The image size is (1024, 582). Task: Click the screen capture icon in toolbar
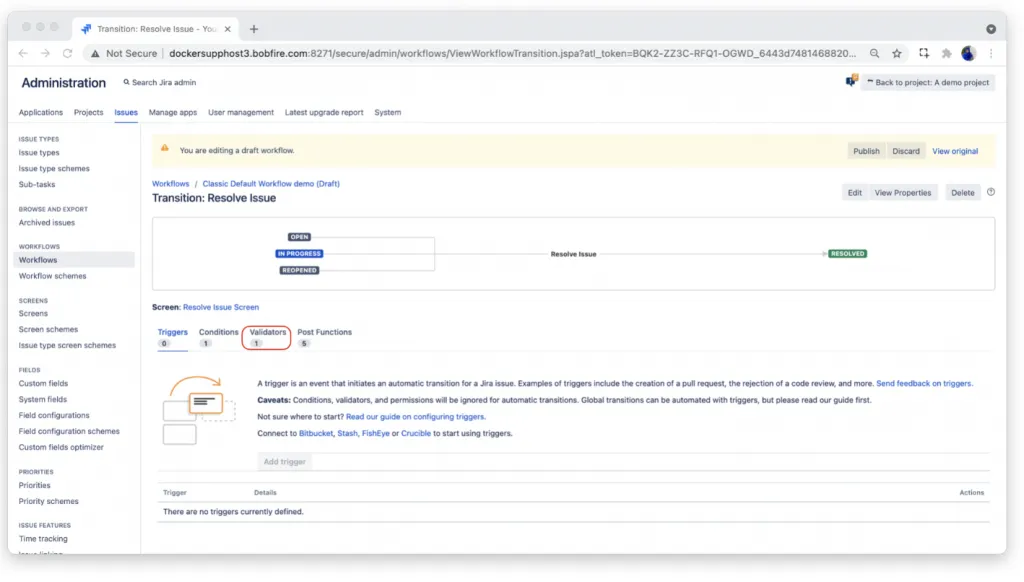click(923, 54)
